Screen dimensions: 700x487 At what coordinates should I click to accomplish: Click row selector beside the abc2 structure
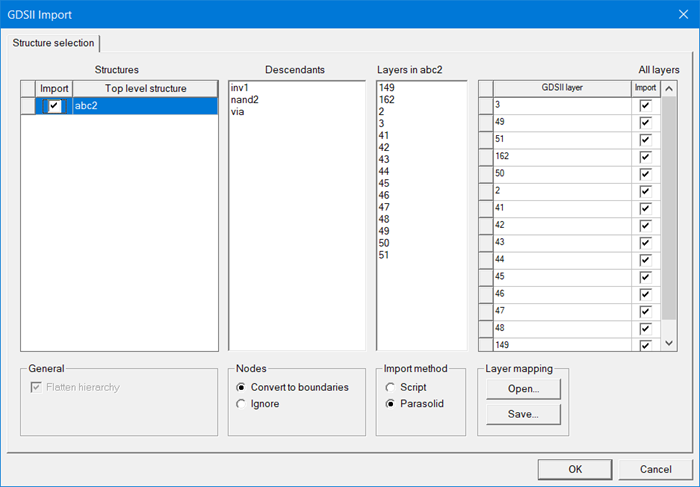pyautogui.click(x=28, y=106)
